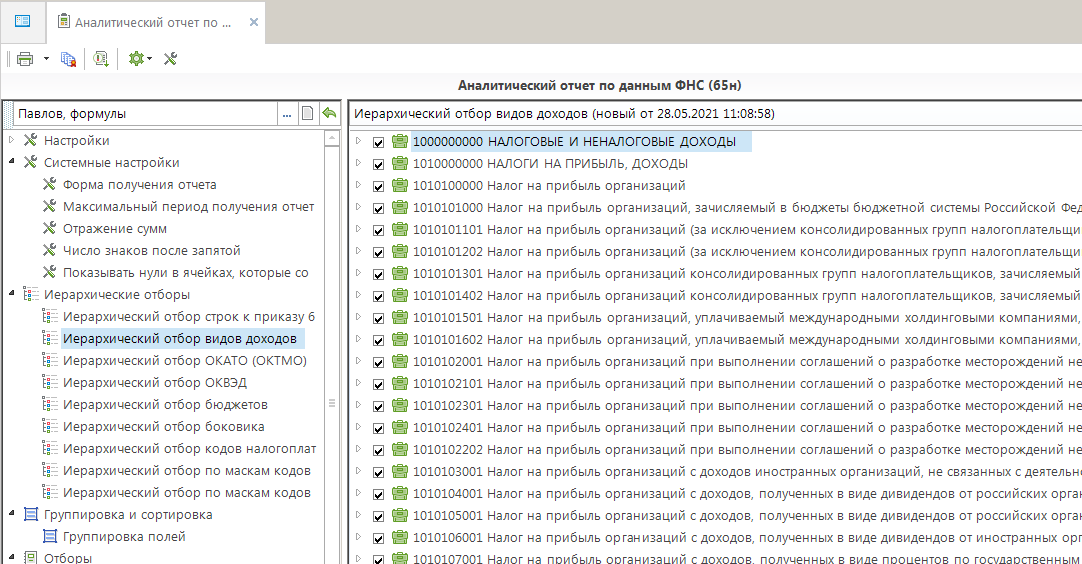Click green folder icon of 1010102202
The image size is (1082, 564).
(x=400, y=449)
